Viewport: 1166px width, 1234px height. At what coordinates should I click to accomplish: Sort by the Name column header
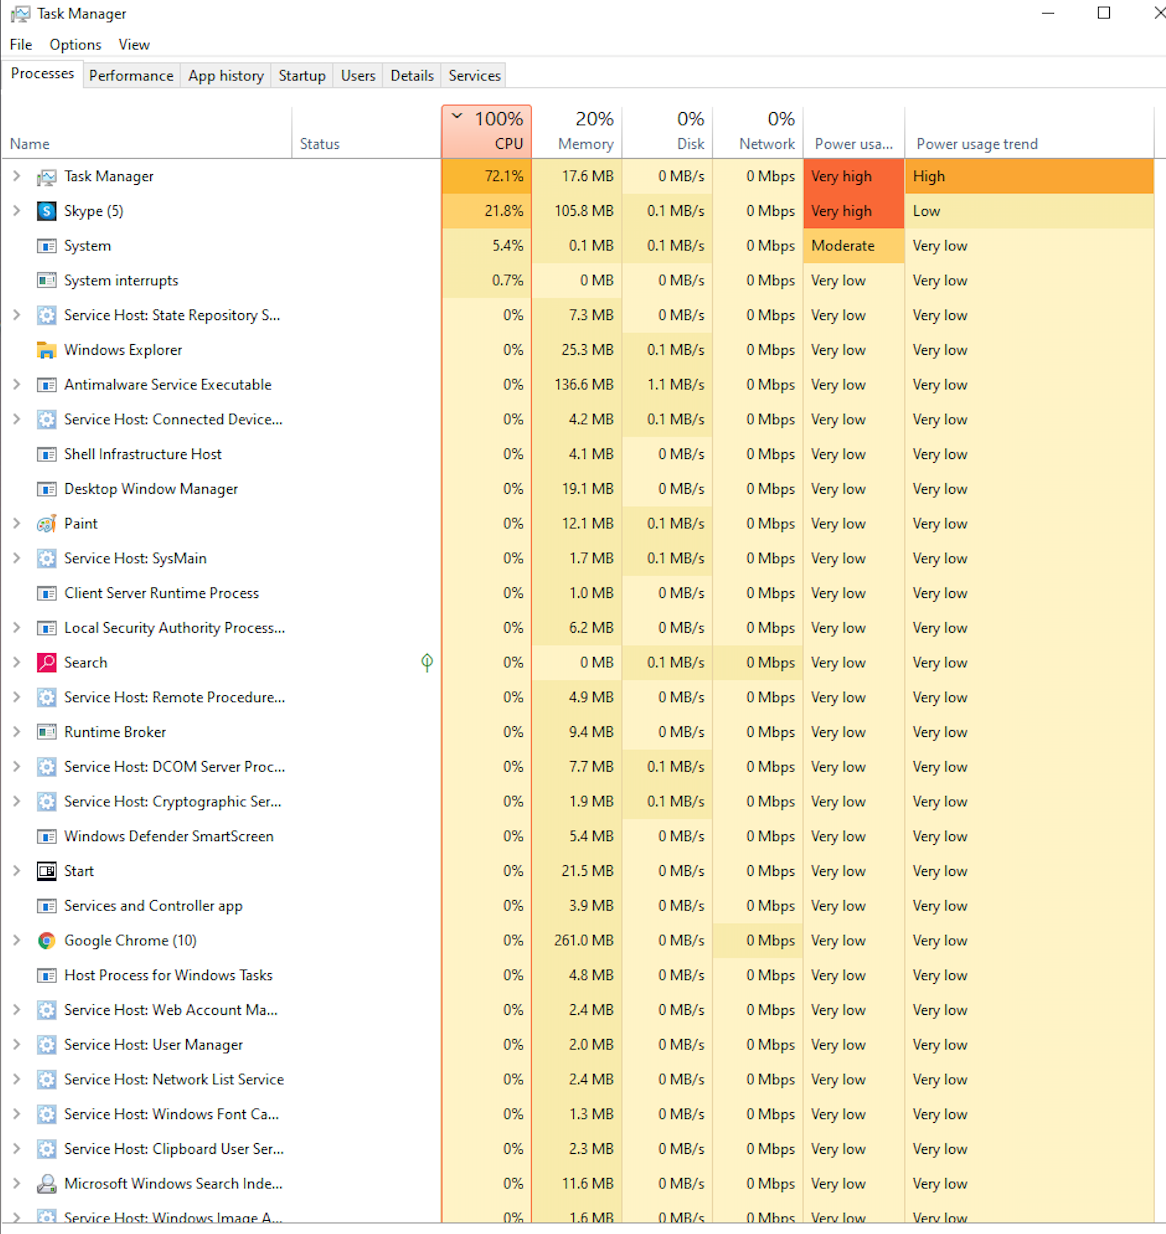(x=148, y=131)
